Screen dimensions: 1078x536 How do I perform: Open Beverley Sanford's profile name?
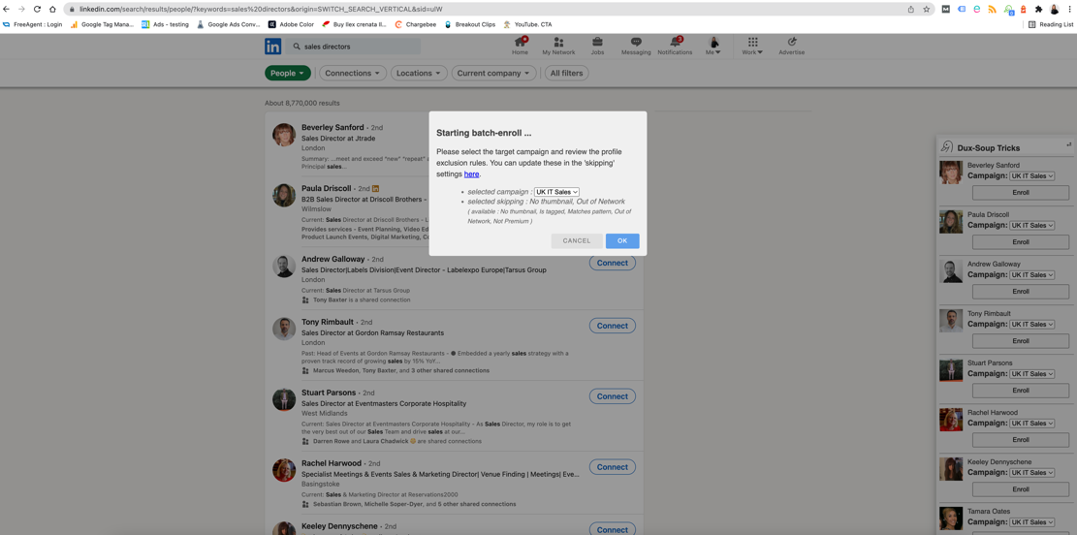332,127
